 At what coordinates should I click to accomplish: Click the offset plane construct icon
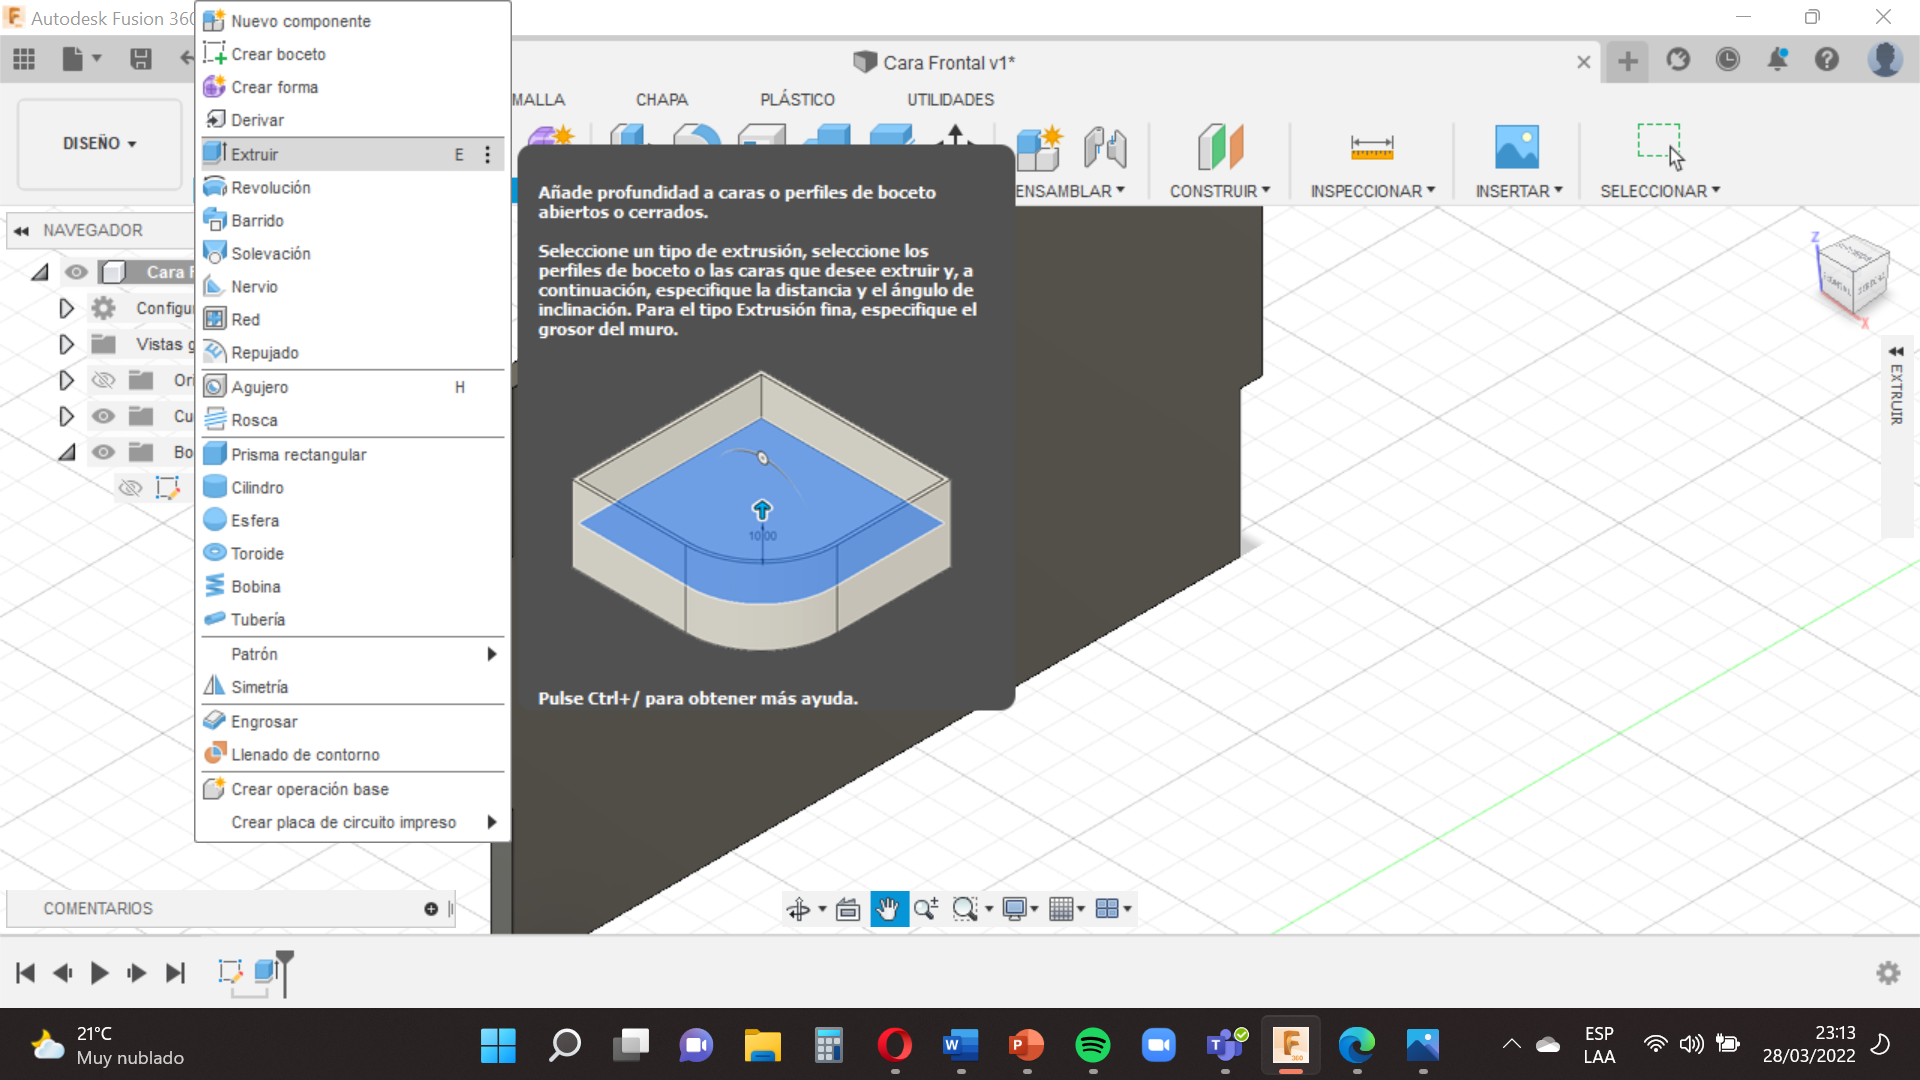point(1220,147)
